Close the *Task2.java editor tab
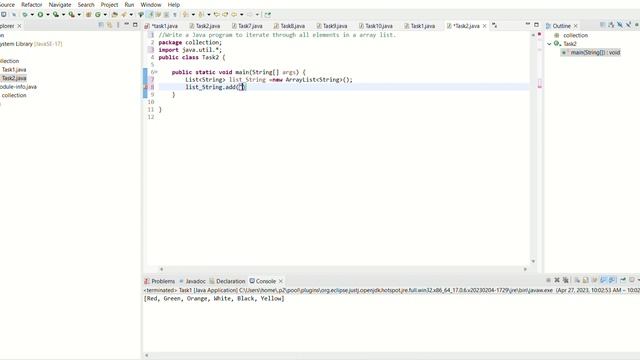 [x=484, y=26]
